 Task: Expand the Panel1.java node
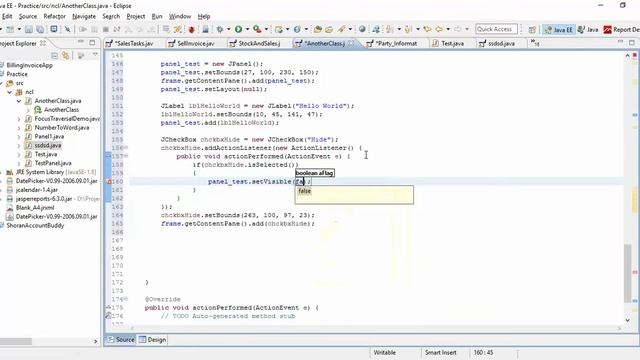point(19,137)
